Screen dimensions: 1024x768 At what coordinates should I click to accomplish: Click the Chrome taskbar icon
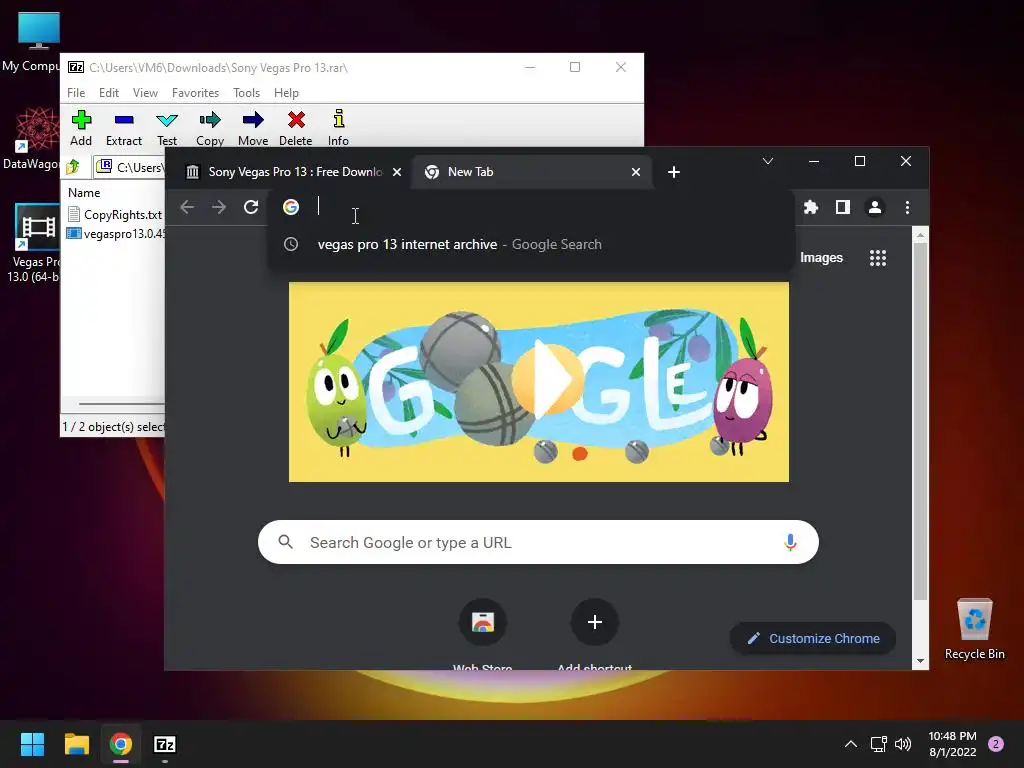click(x=121, y=744)
